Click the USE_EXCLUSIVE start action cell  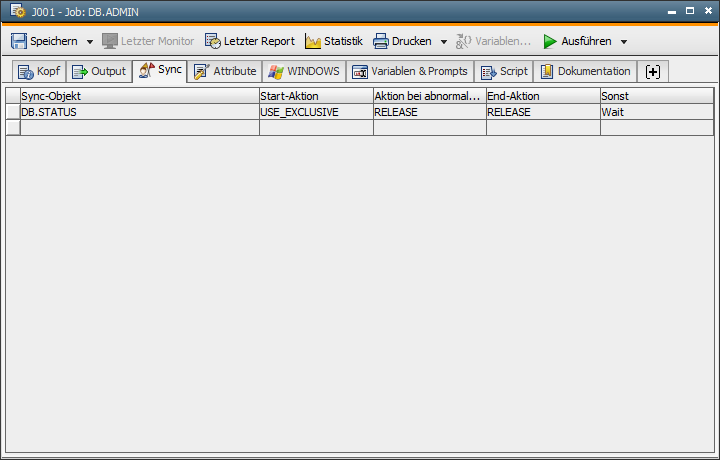(x=315, y=112)
